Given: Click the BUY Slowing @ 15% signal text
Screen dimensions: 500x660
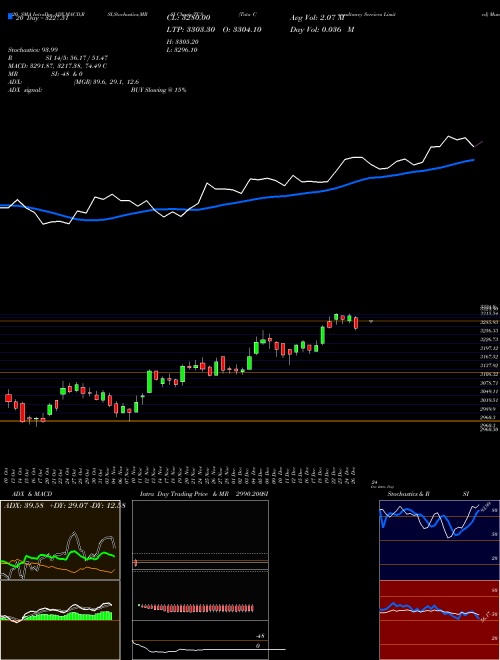Looking at the screenshot, I should tap(158, 90).
